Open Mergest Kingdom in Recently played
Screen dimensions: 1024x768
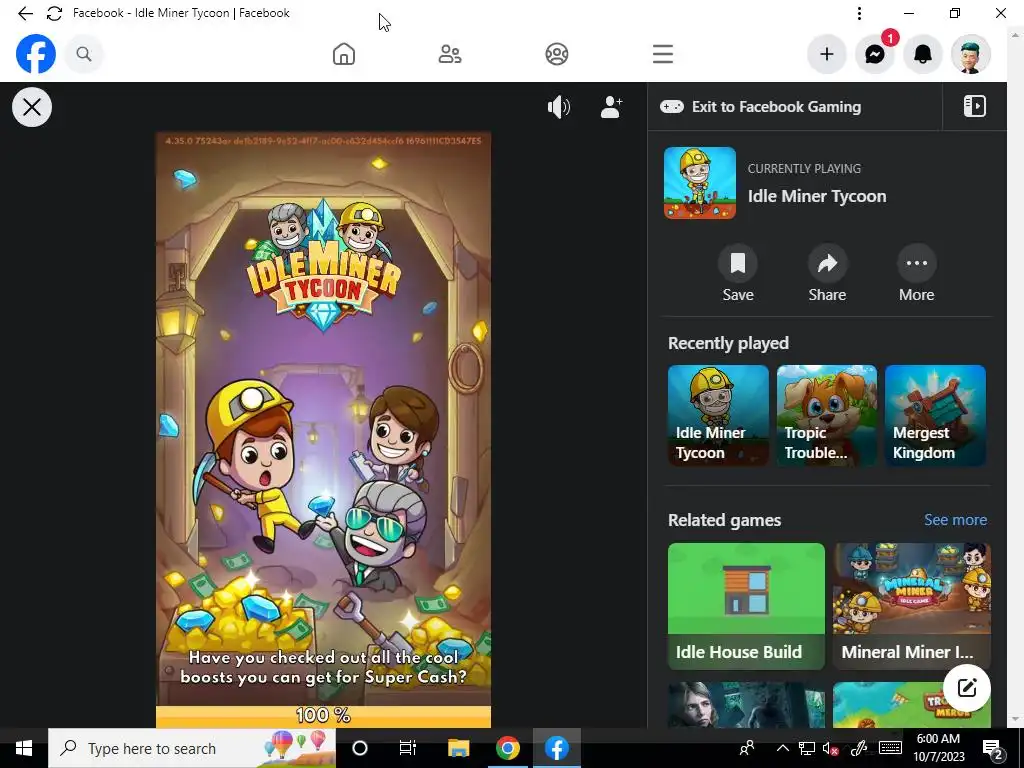tap(935, 415)
